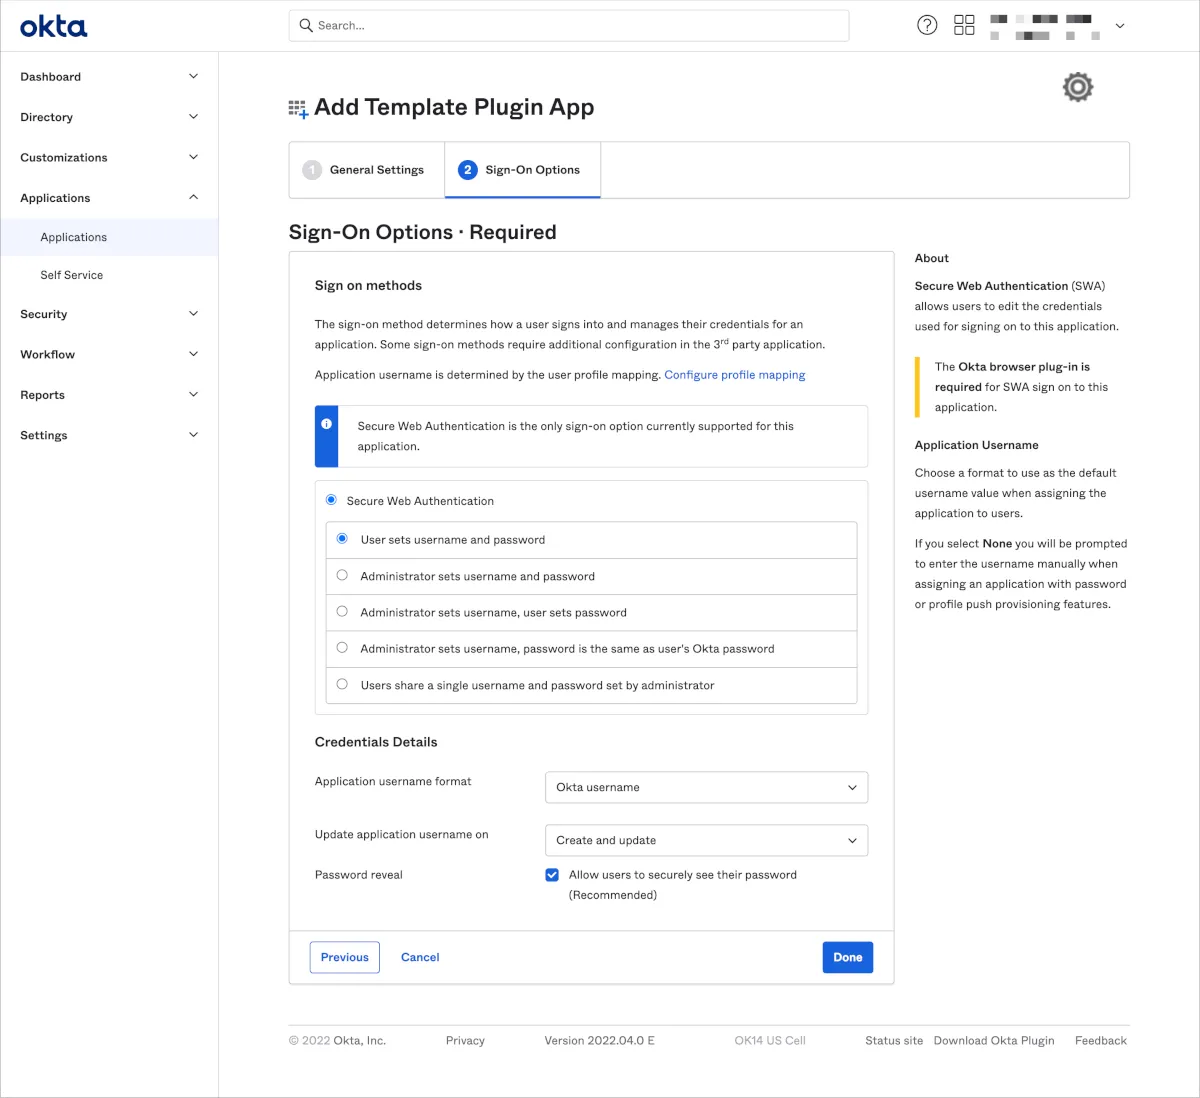Viewport: 1200px width, 1098px height.
Task: Open Update application username on dropdown
Action: (x=706, y=840)
